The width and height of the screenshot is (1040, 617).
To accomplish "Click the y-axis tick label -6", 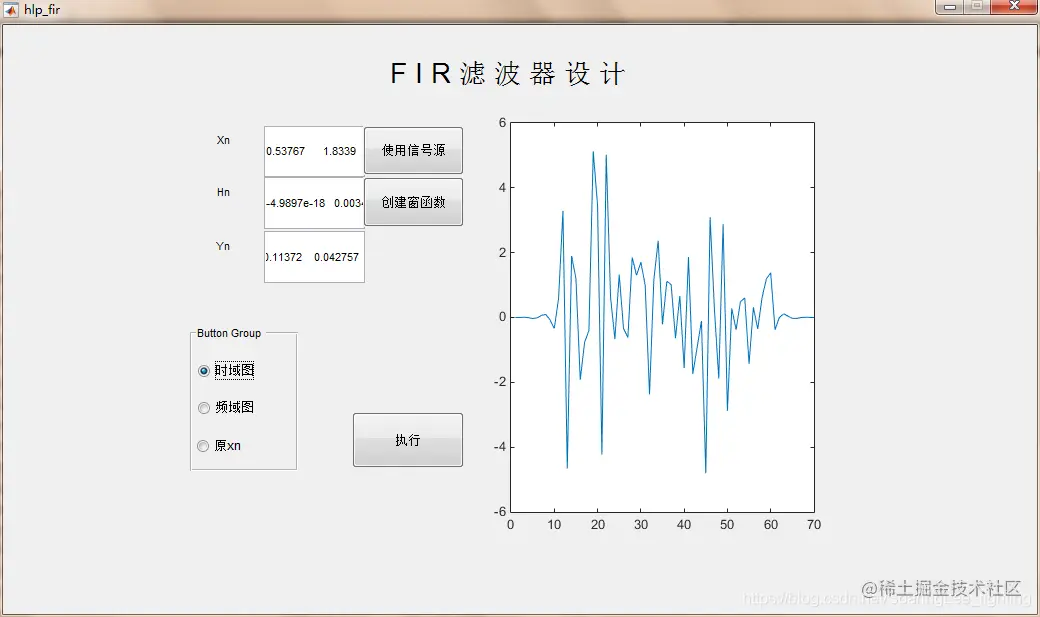I will pos(499,512).
